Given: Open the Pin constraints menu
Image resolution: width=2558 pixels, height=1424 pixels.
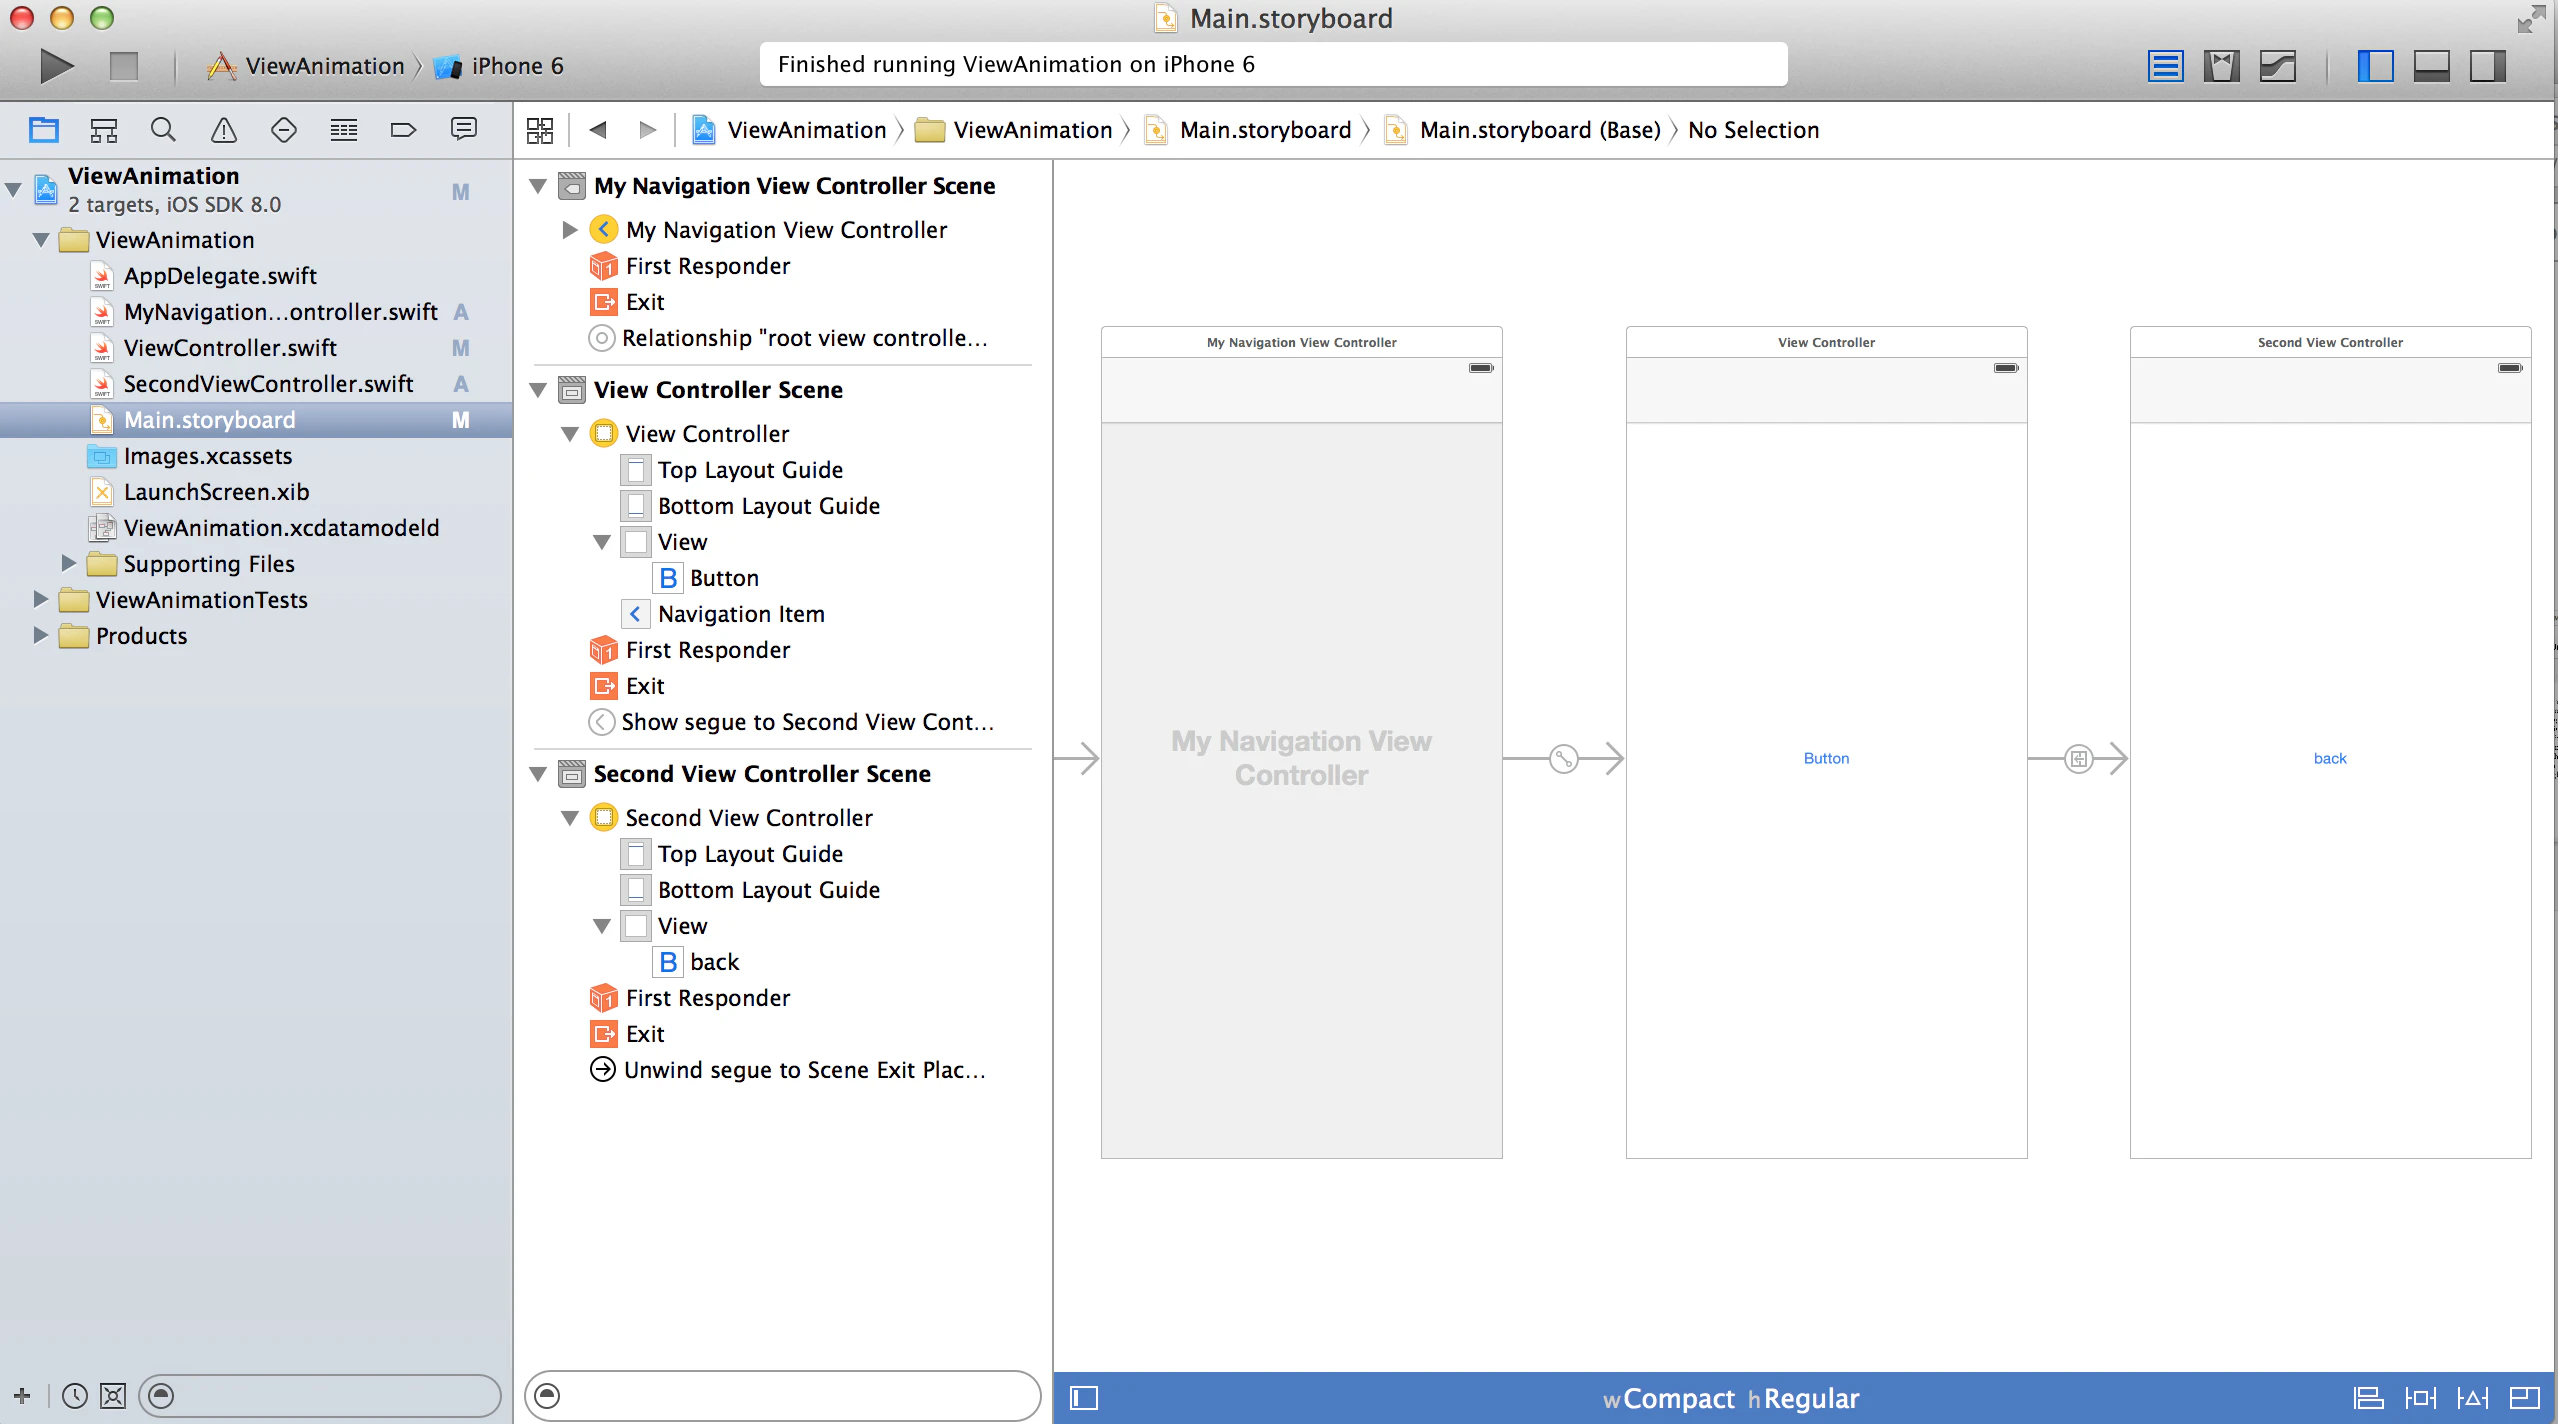Looking at the screenshot, I should 2420,1398.
